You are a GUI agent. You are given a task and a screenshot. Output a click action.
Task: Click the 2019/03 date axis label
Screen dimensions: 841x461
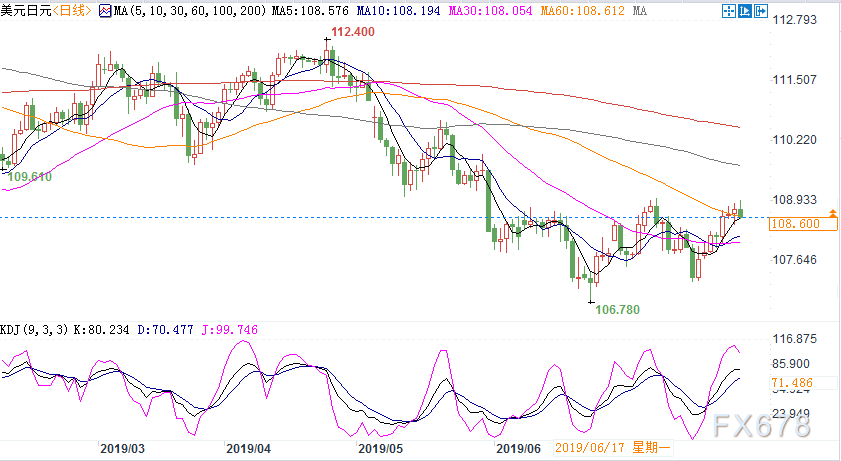click(x=122, y=449)
